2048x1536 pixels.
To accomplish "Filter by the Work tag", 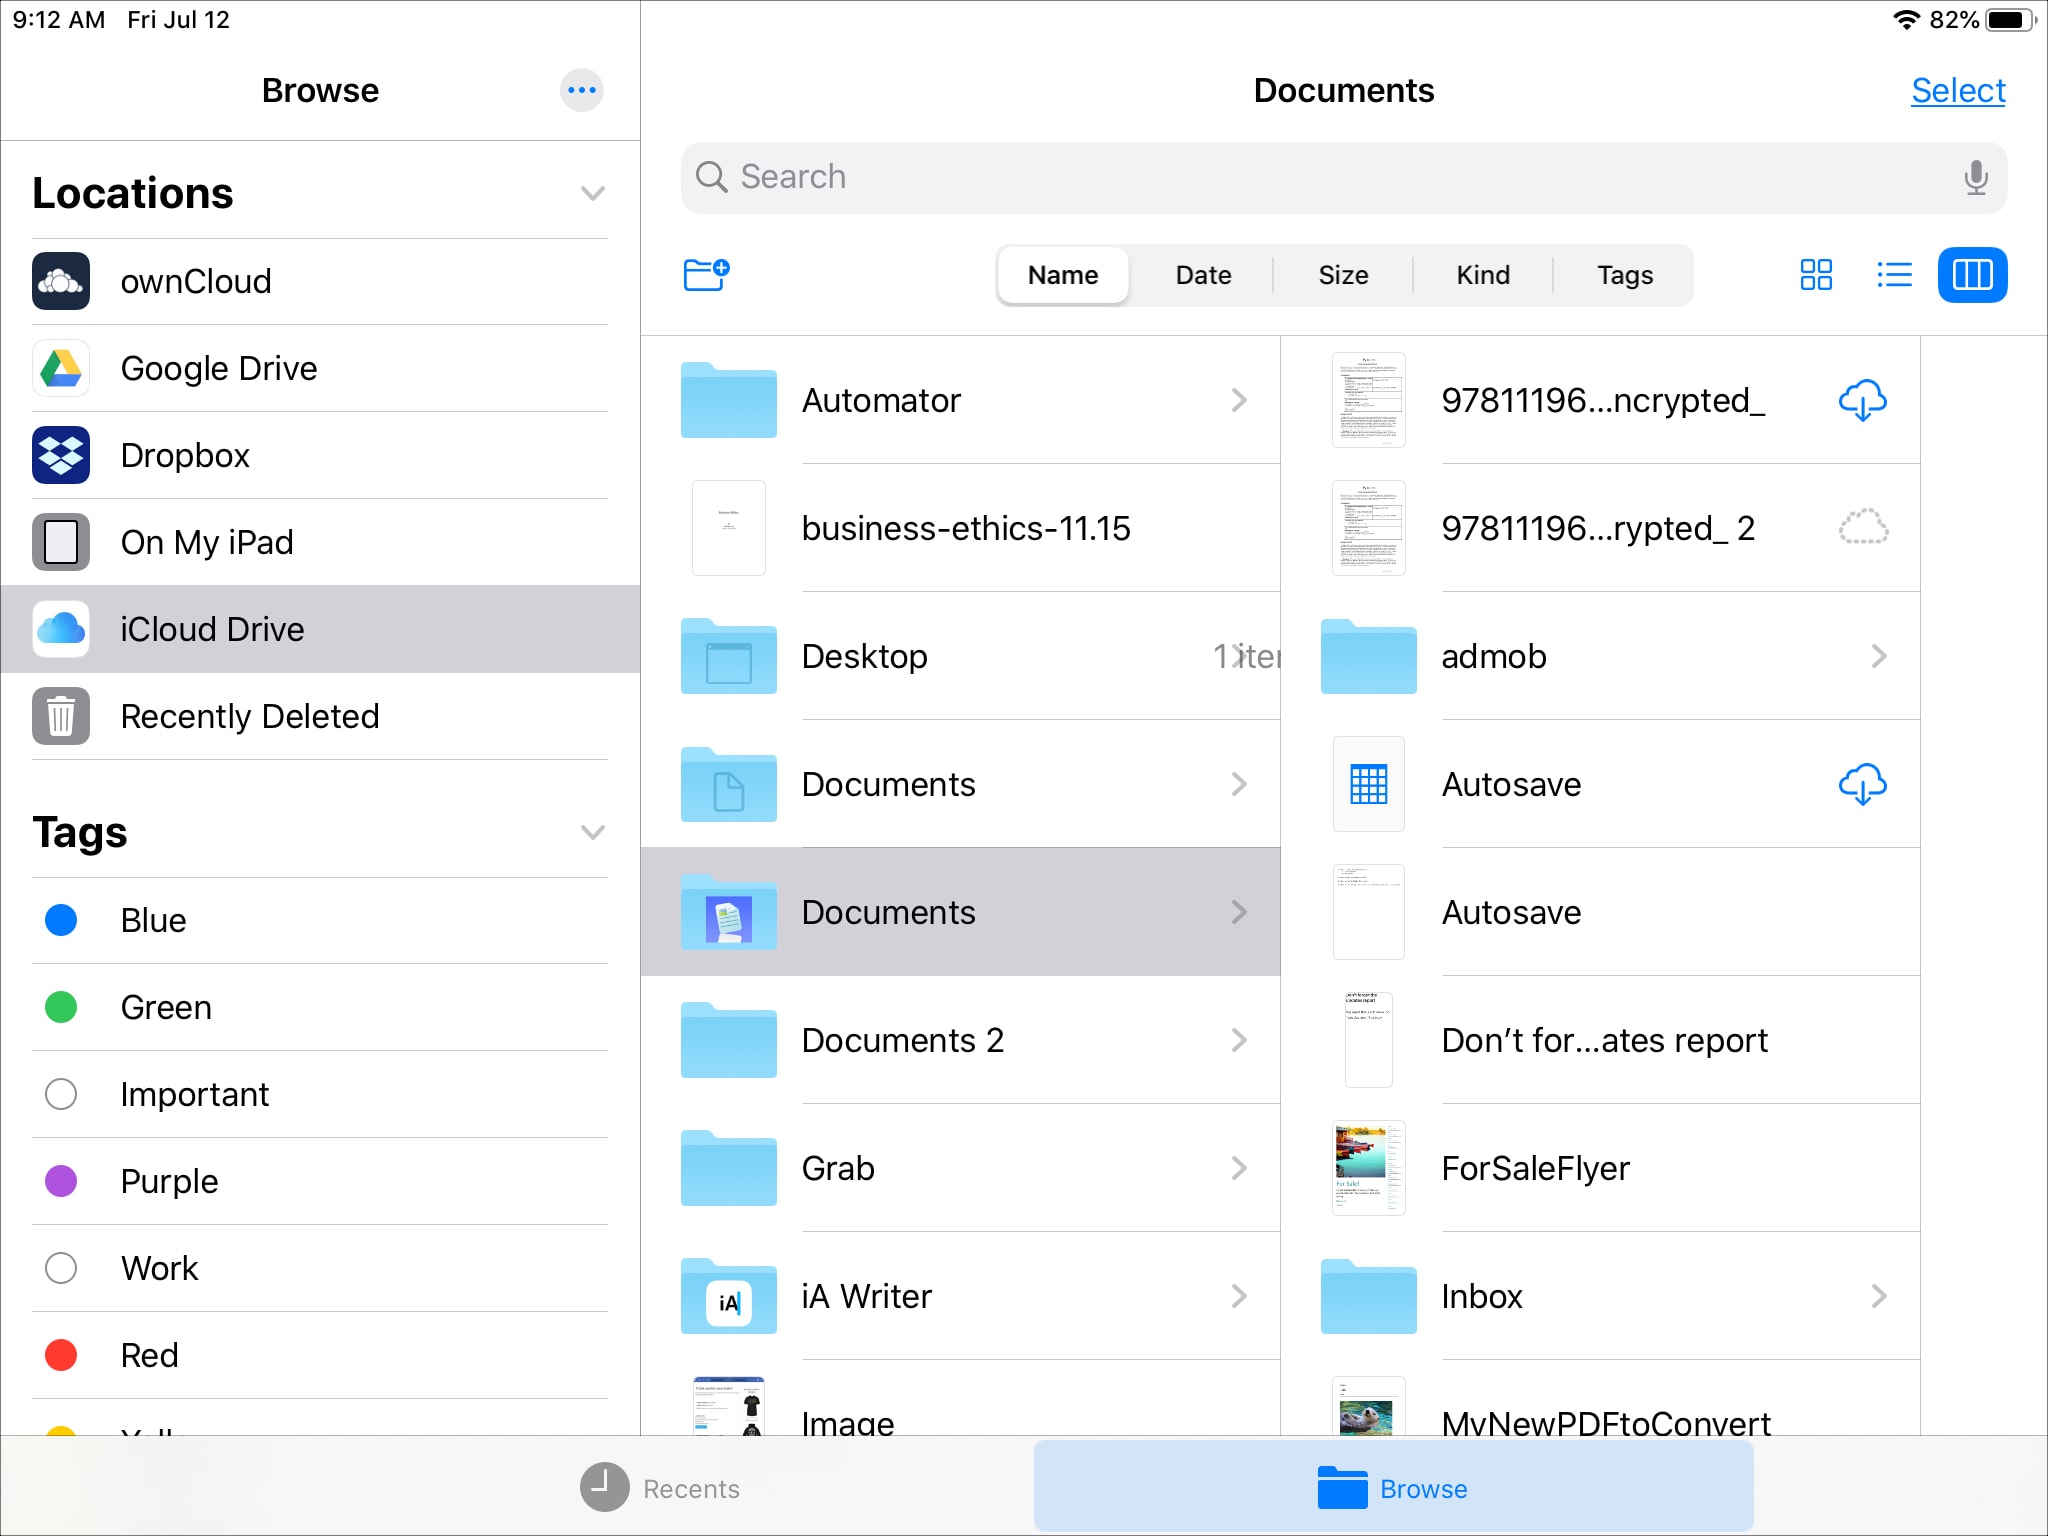I will coord(320,1268).
